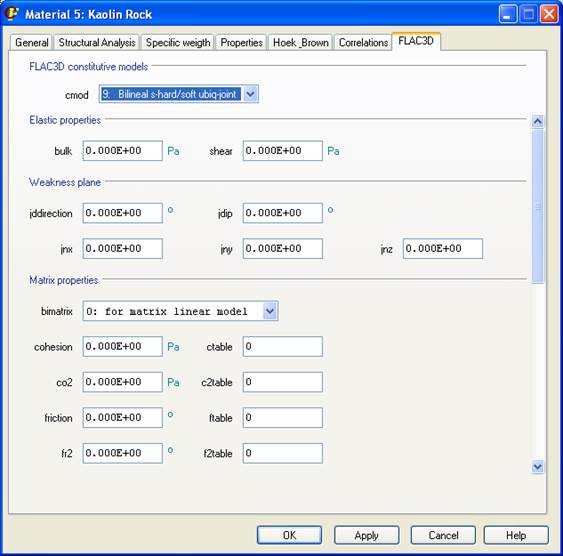Switch to the General tab
This screenshot has width=563, height=556.
click(32, 42)
